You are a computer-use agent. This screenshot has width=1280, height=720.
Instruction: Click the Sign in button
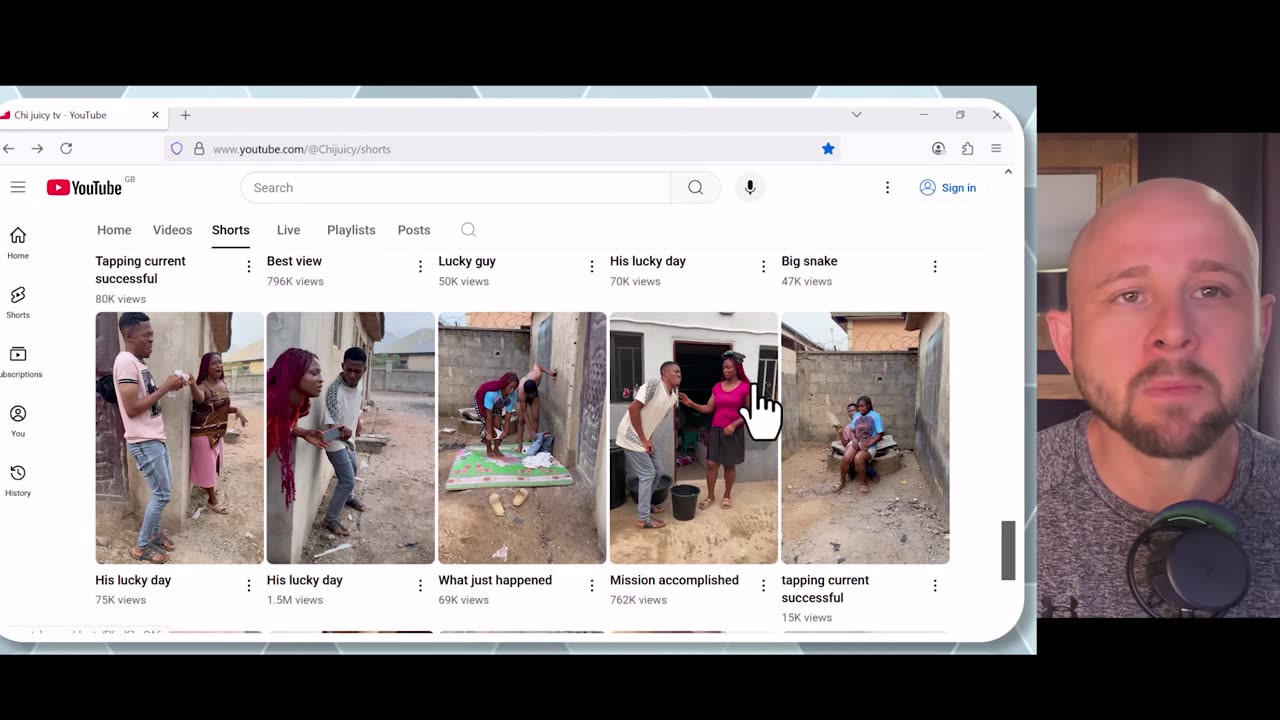pos(949,188)
